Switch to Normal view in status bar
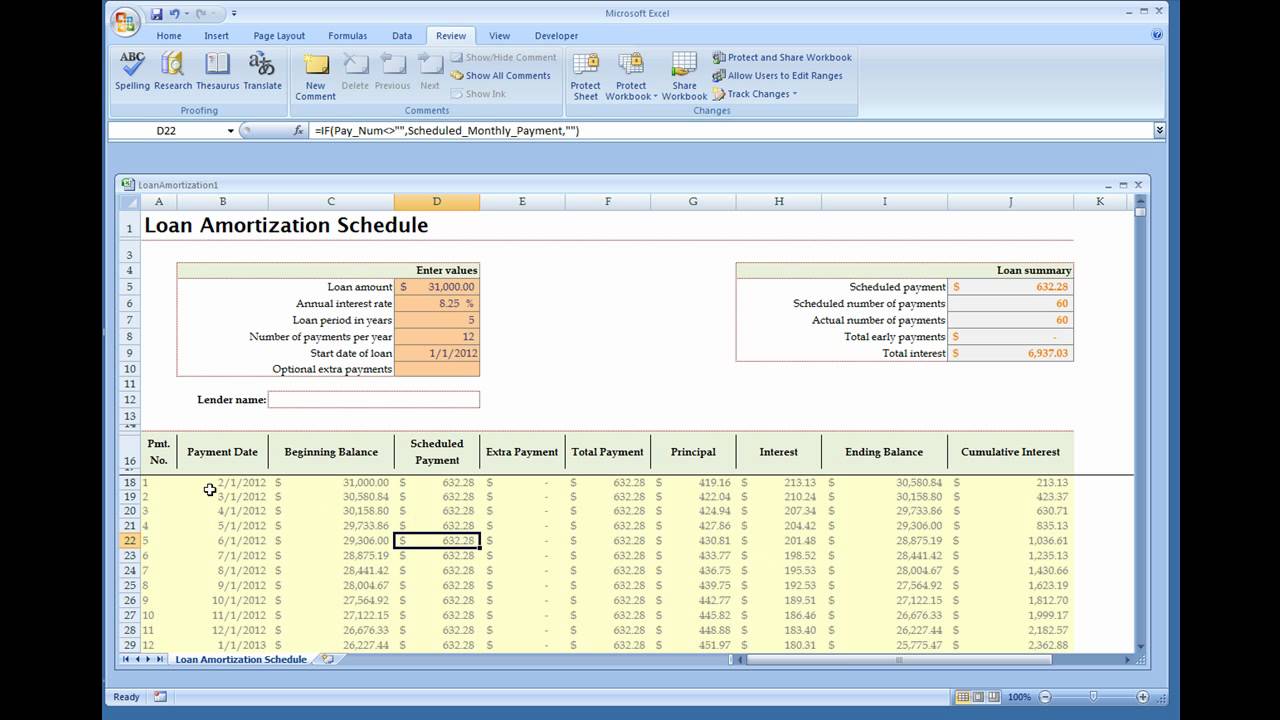The image size is (1280, 720). click(963, 697)
